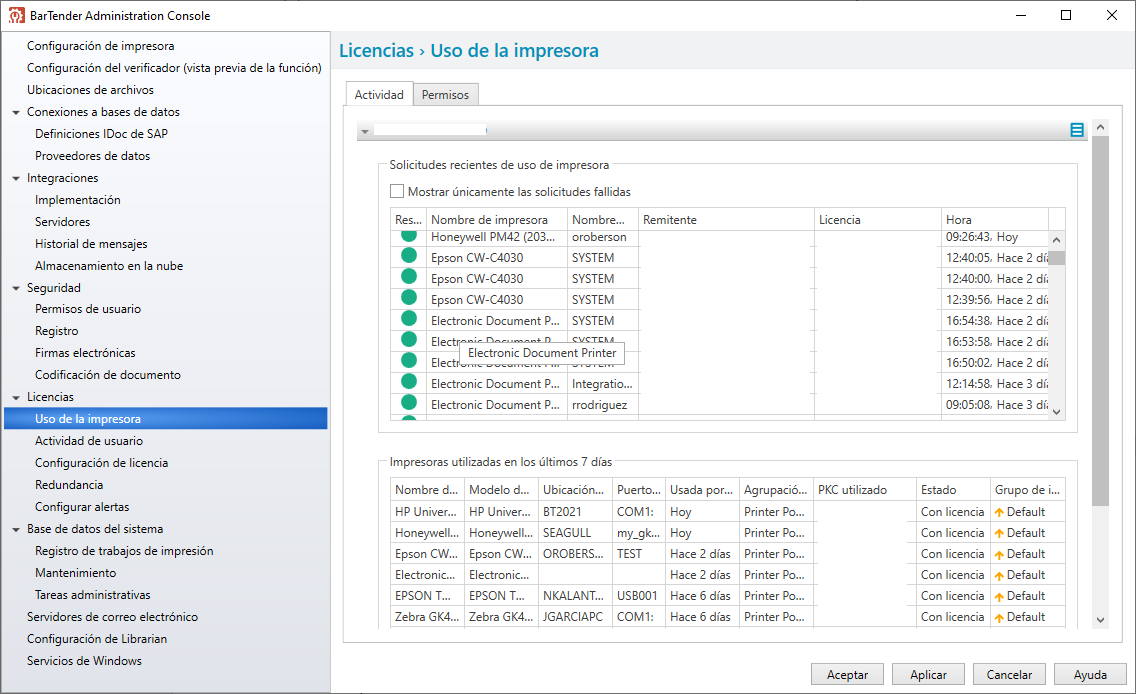Select Ubicaciones de archivos in sidebar
The width and height of the screenshot is (1136, 694).
click(x=91, y=90)
